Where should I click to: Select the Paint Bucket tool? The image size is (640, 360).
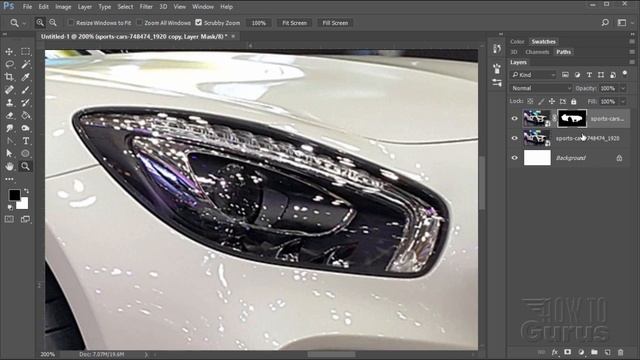25,116
